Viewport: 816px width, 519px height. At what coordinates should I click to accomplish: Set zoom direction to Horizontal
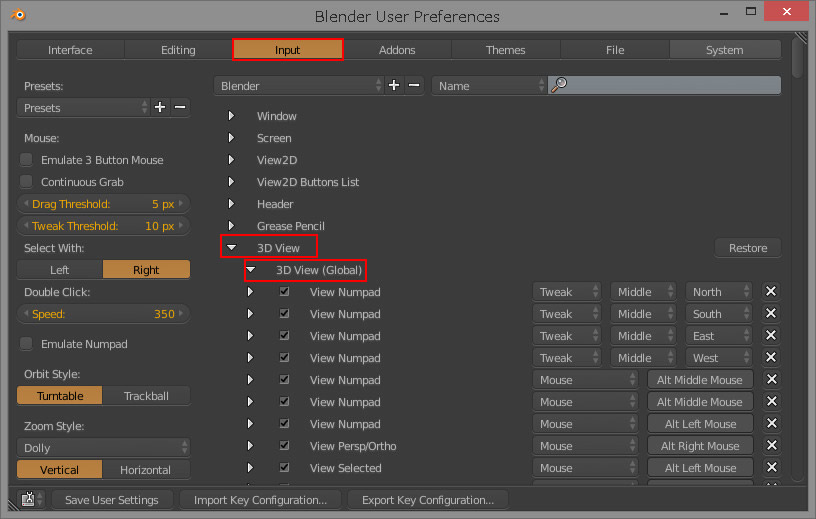pyautogui.click(x=146, y=470)
